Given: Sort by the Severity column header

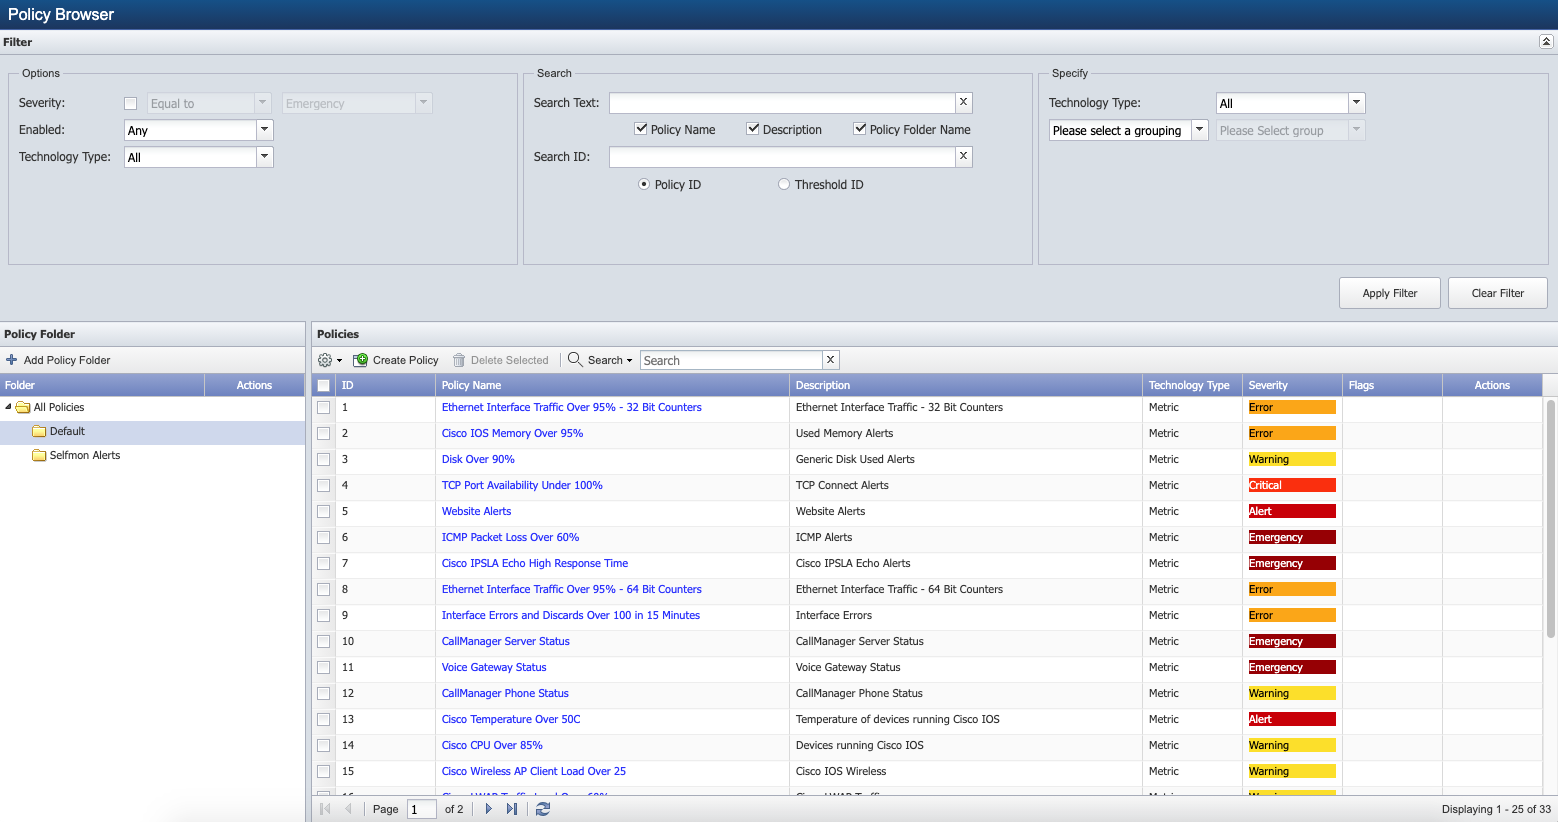Looking at the screenshot, I should [1293, 385].
